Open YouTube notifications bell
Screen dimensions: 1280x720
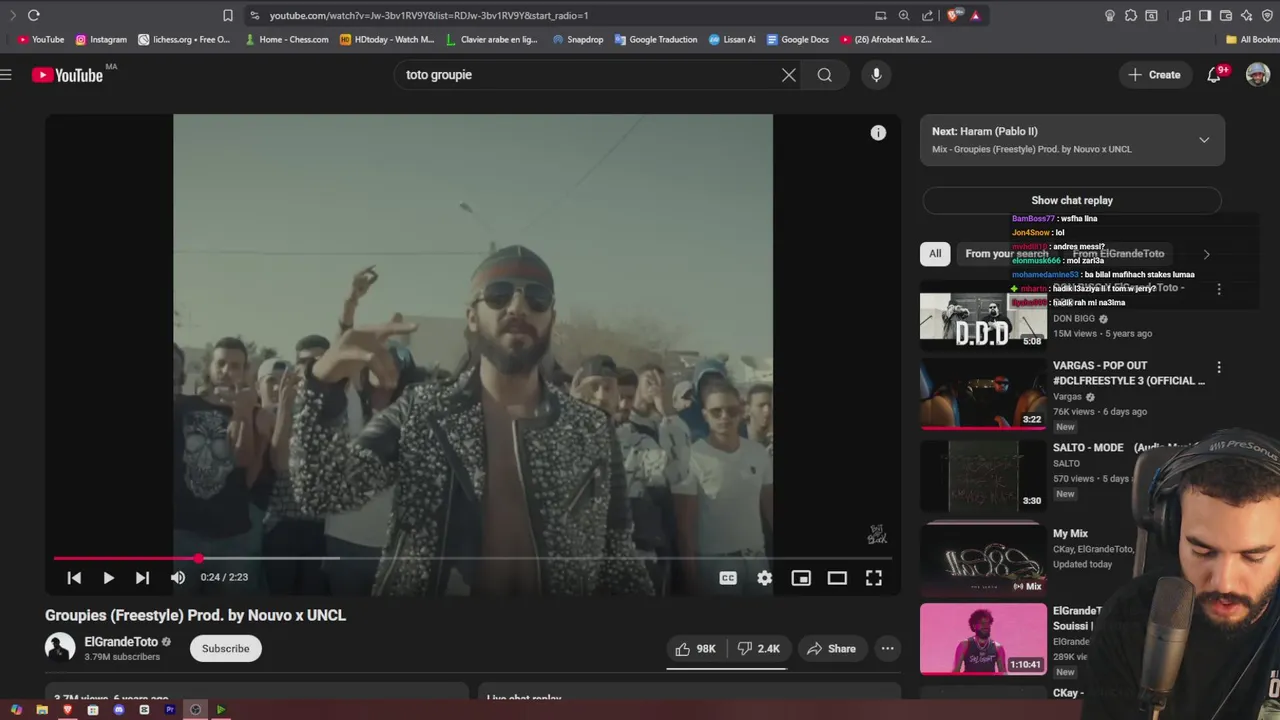[x=1214, y=75]
